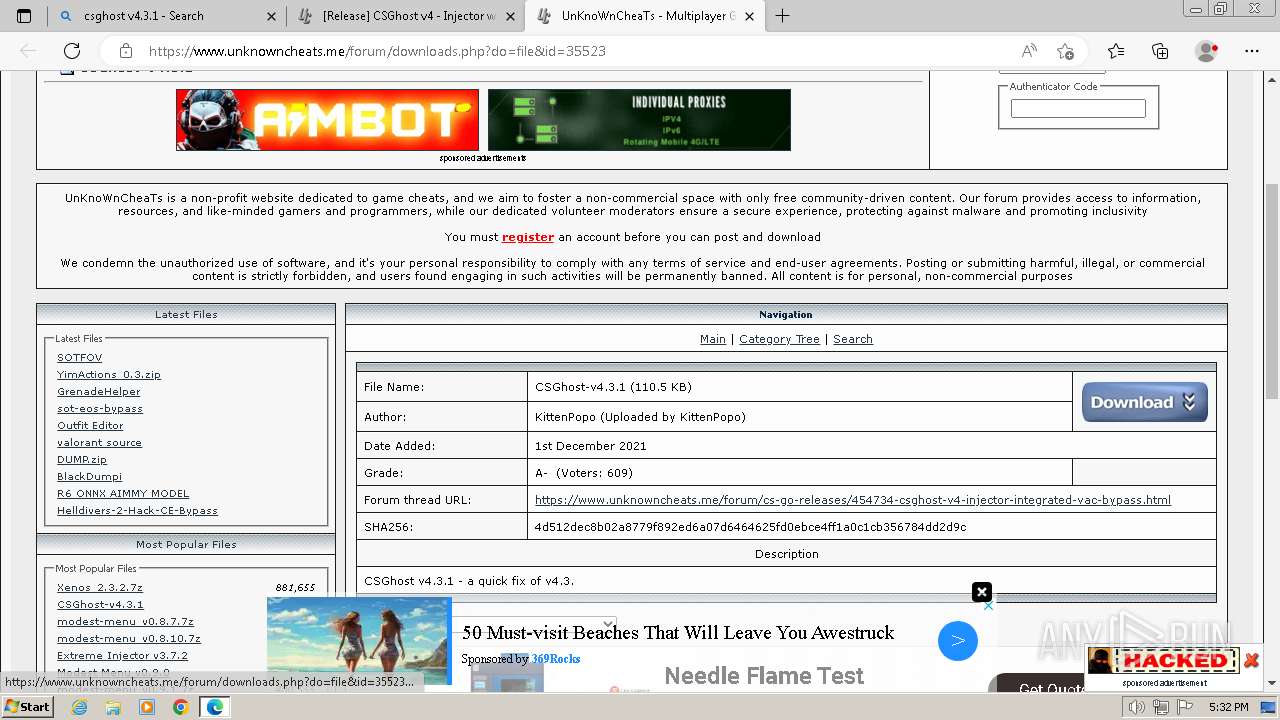Select the SHA256 hash text

click(750, 527)
